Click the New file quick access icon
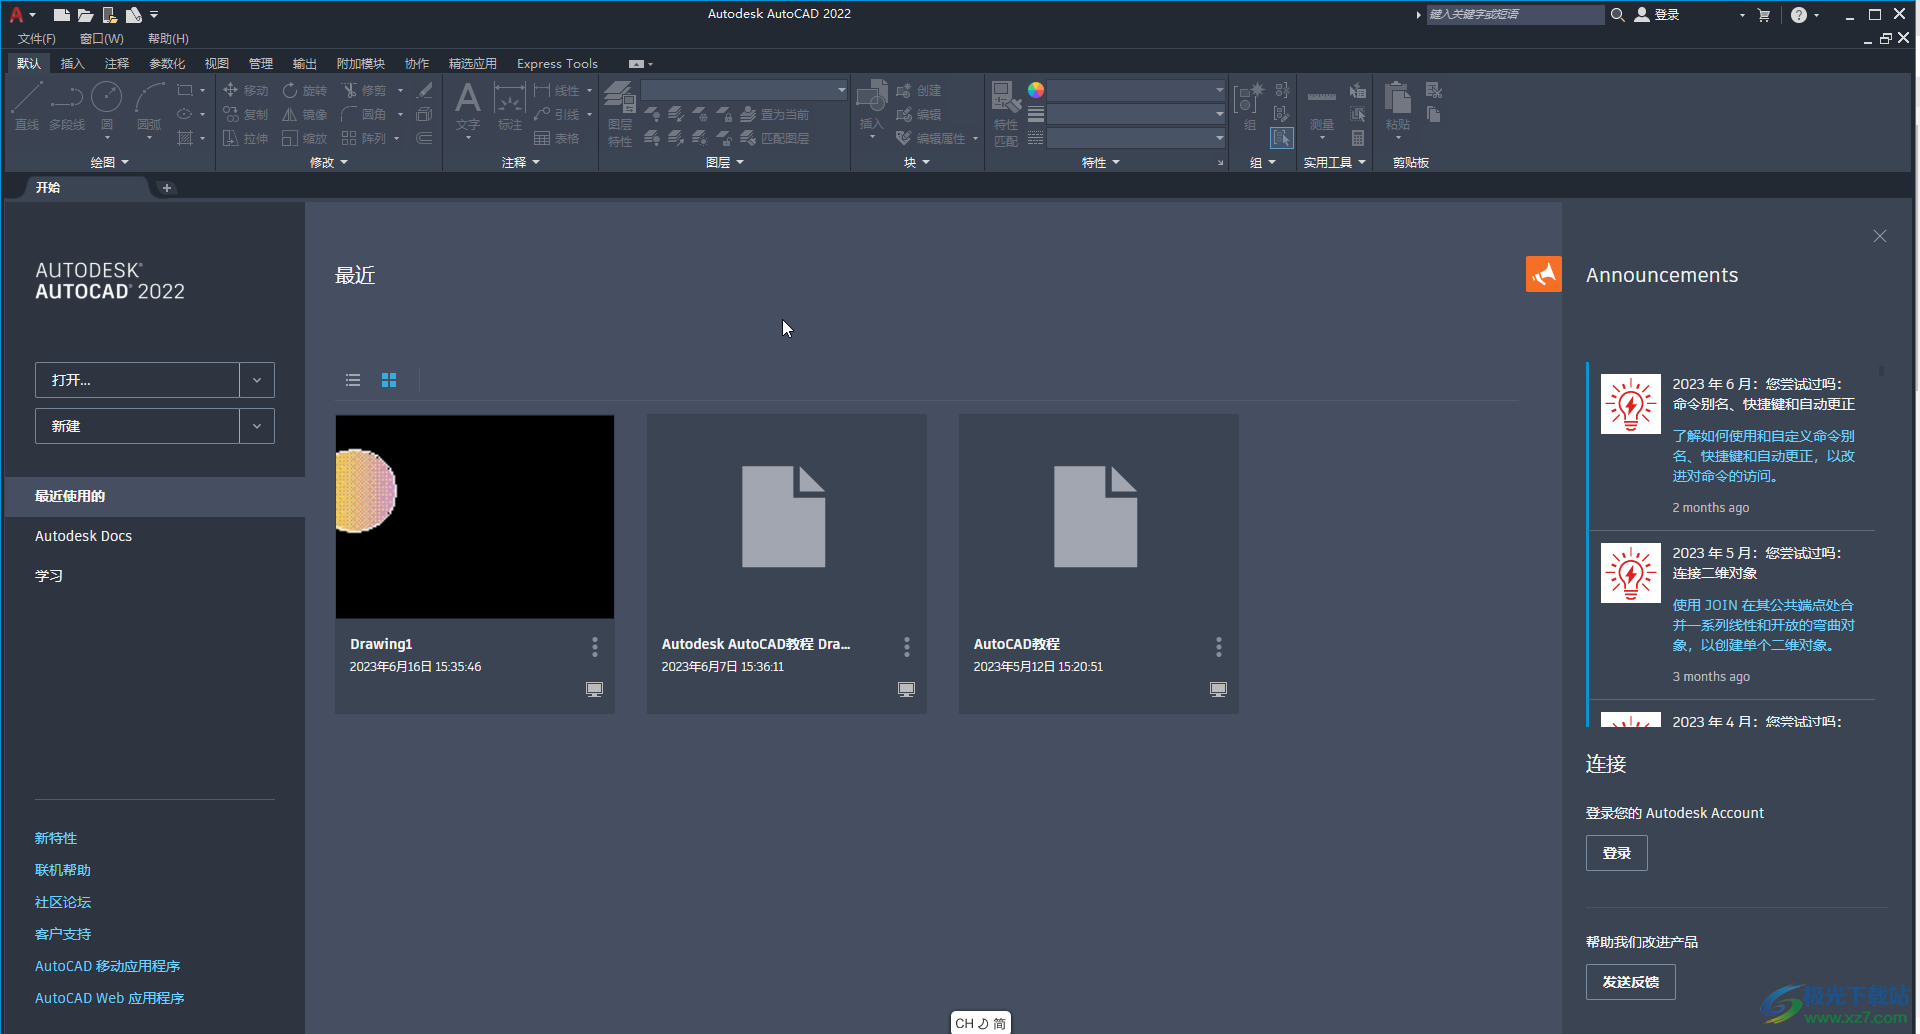1920x1034 pixels. [x=62, y=15]
